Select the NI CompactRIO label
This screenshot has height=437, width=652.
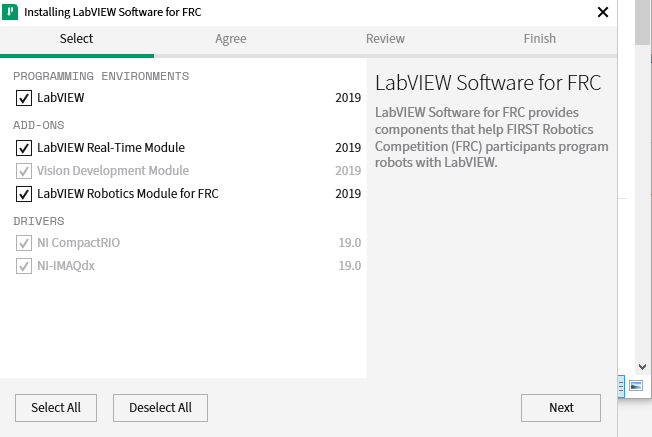79,243
